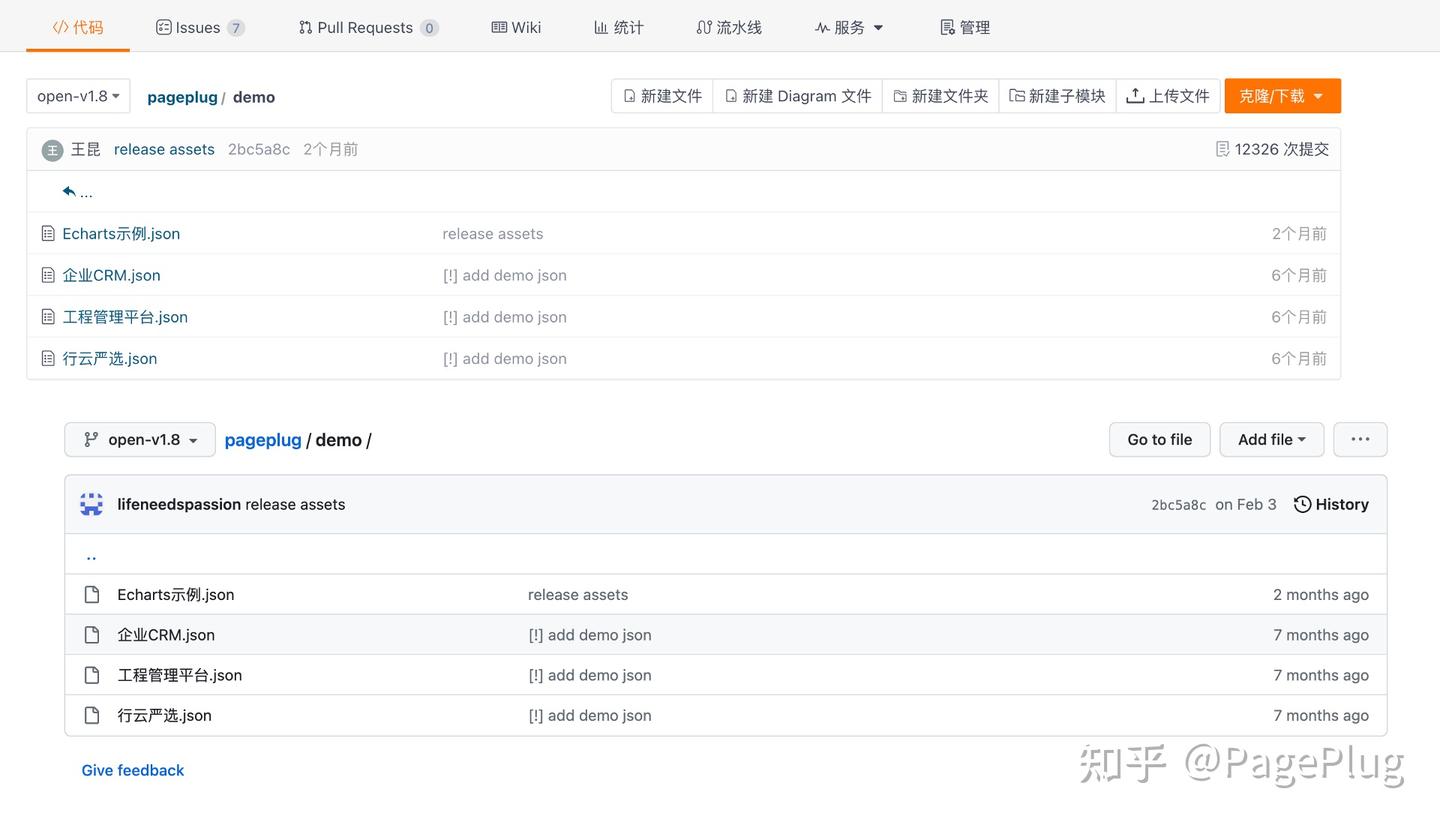
Task: Open the 管理 tab
Action: tap(965, 27)
